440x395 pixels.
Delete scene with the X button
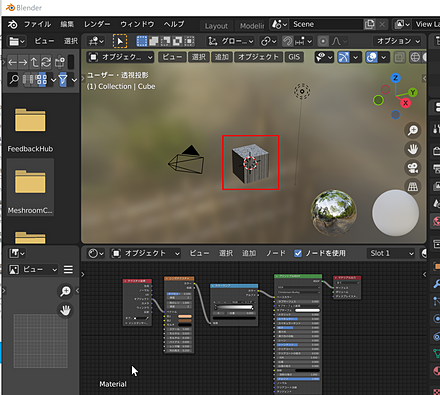(x=382, y=24)
